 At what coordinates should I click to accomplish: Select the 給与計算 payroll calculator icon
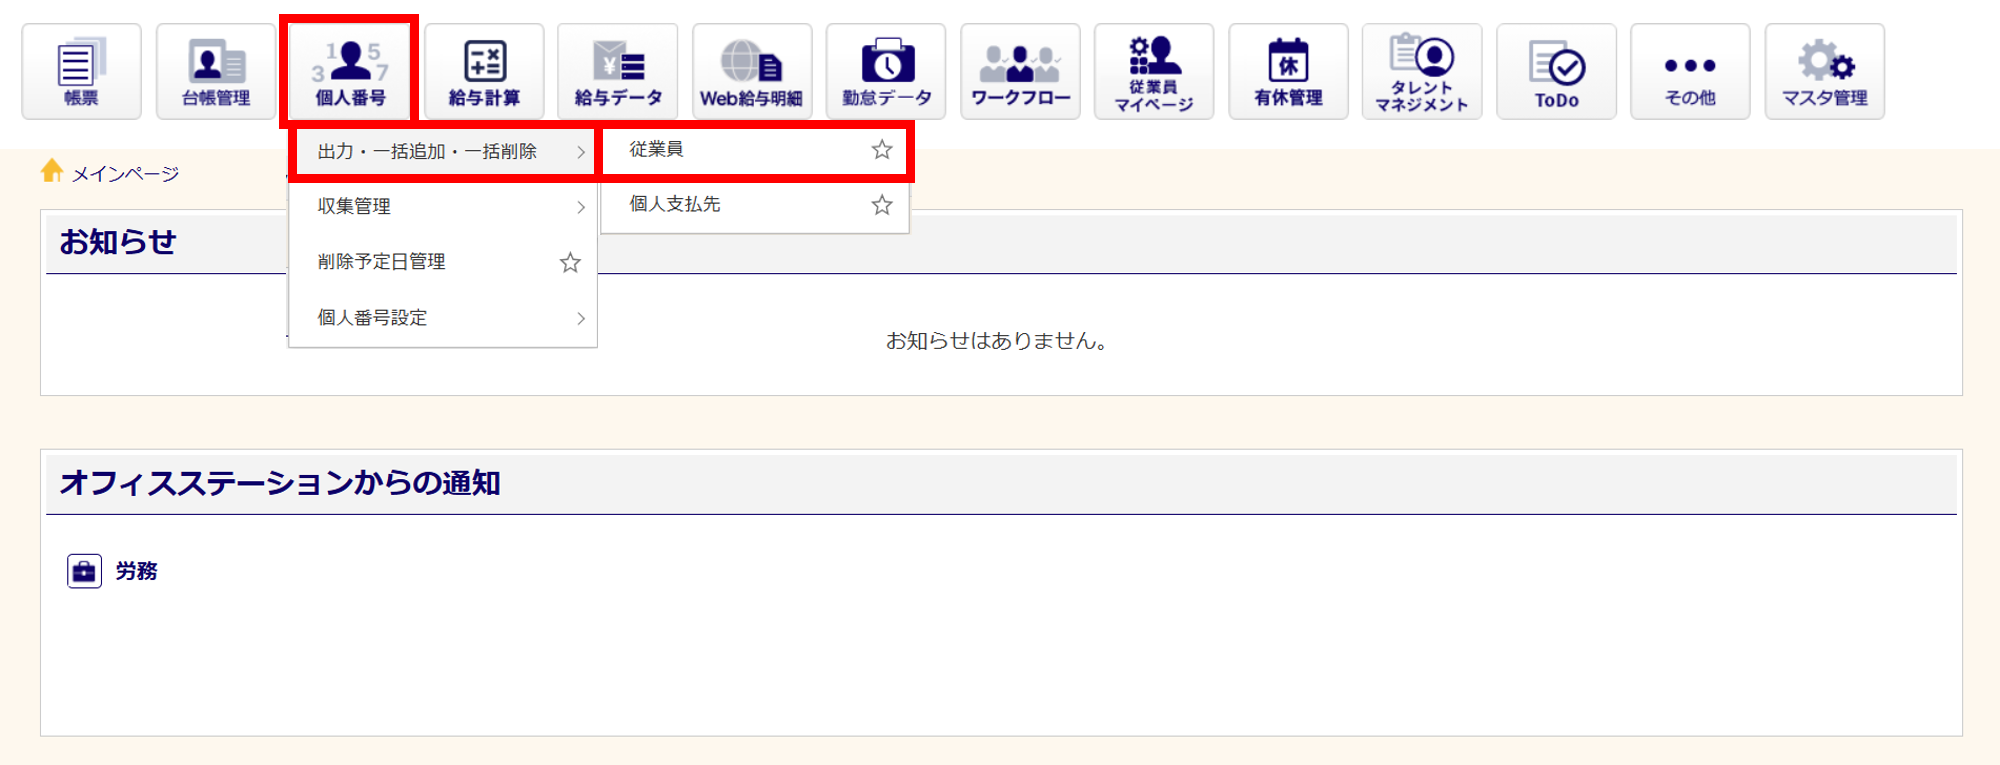(x=484, y=72)
